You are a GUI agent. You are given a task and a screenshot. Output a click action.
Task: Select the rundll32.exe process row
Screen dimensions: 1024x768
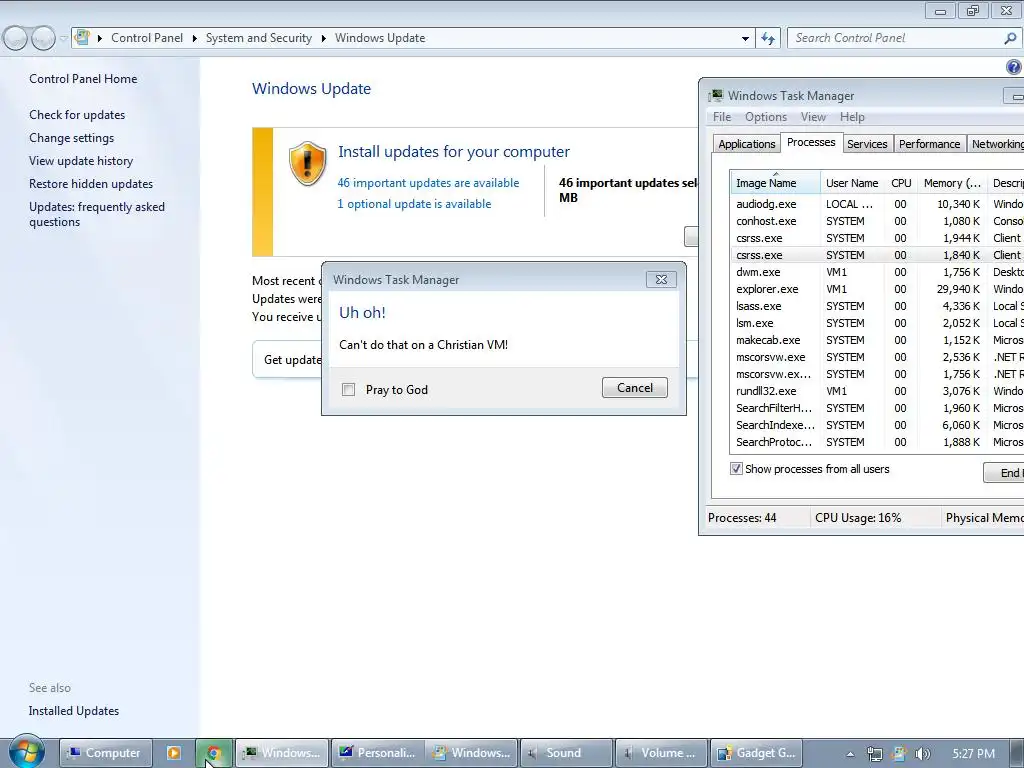[x=877, y=391]
